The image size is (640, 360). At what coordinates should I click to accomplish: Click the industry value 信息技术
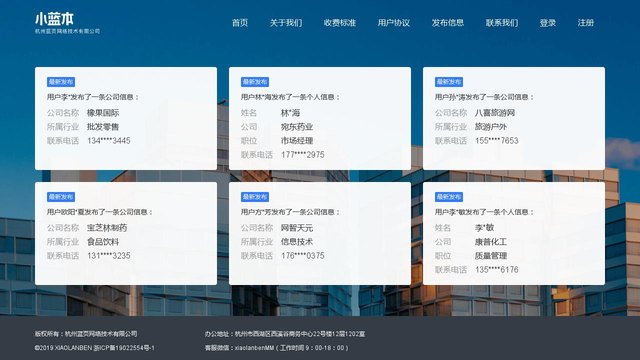pos(297,242)
